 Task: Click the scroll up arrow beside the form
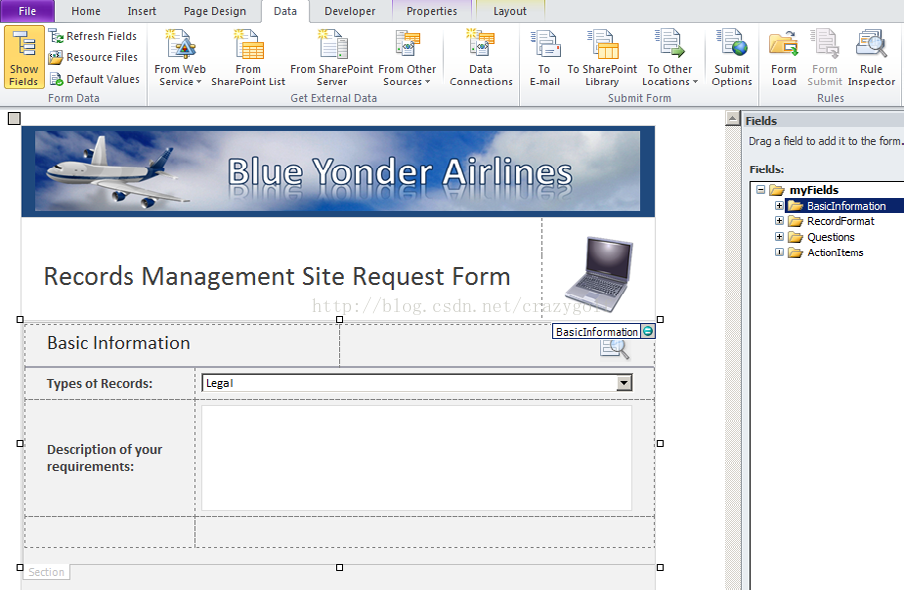click(732, 118)
